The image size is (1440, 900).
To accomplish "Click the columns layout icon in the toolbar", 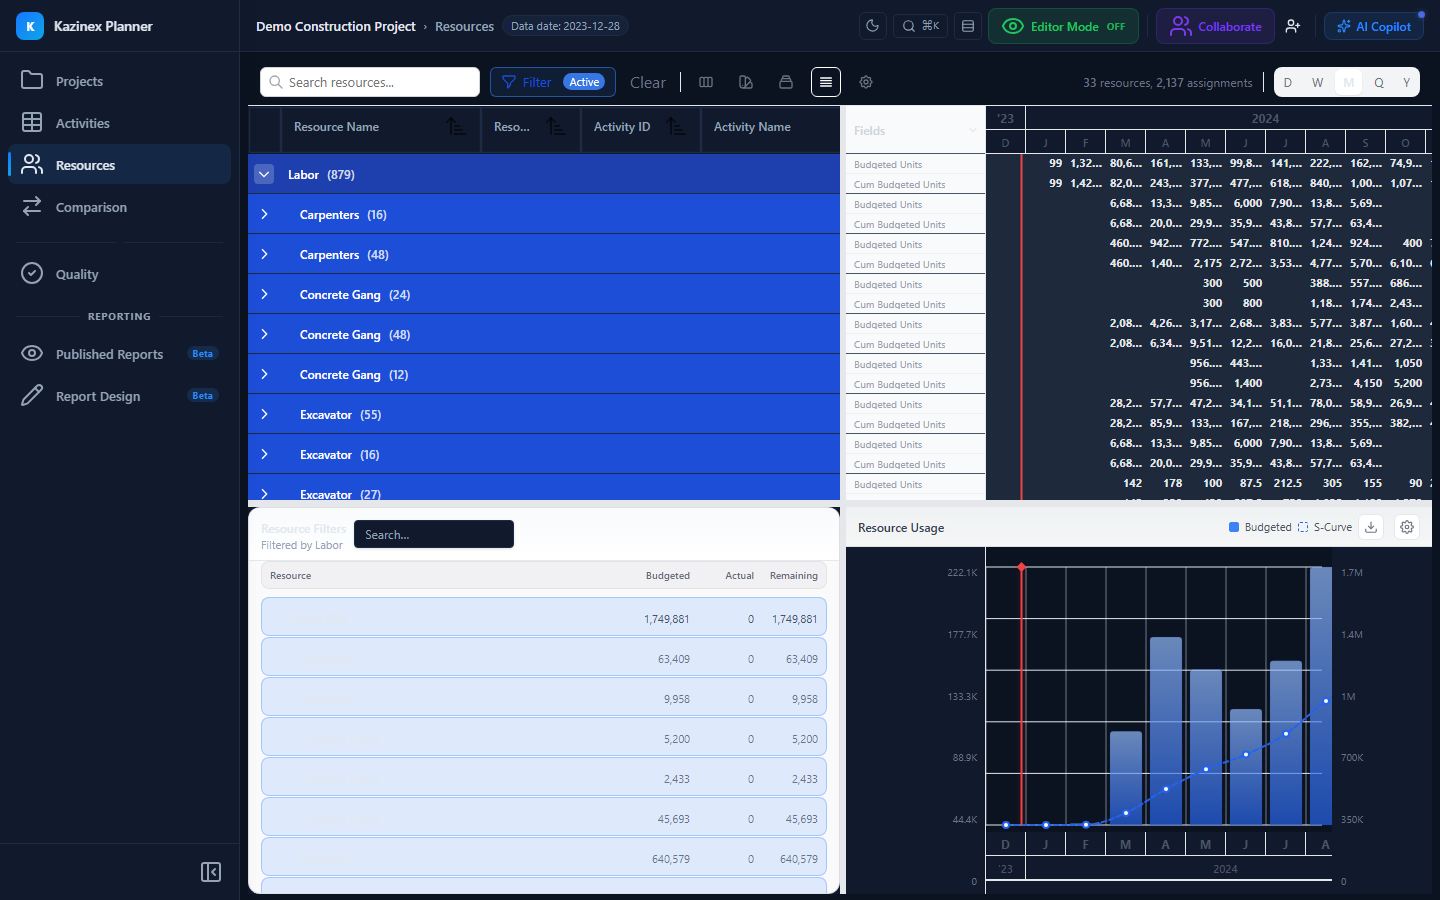I will tap(706, 82).
